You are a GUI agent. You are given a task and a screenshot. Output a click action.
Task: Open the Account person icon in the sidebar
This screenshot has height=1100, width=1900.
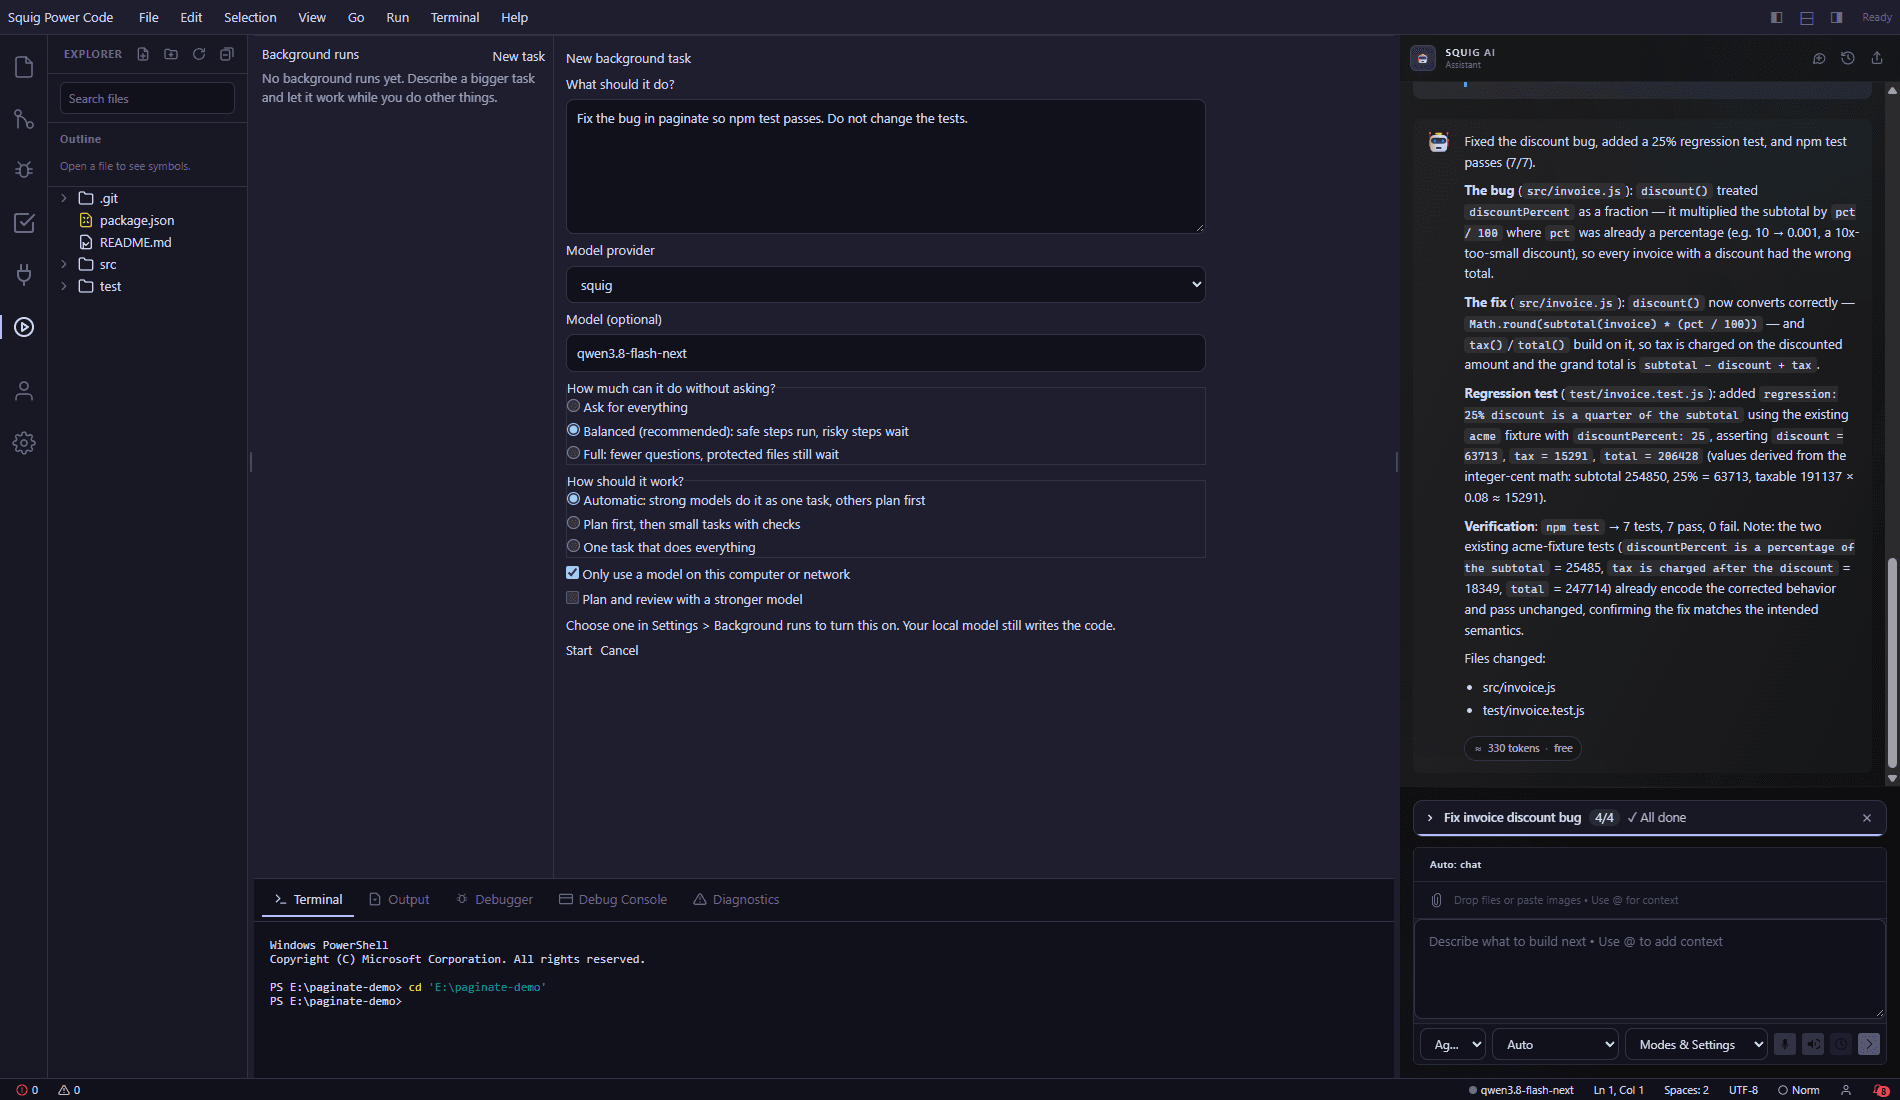pos(24,391)
